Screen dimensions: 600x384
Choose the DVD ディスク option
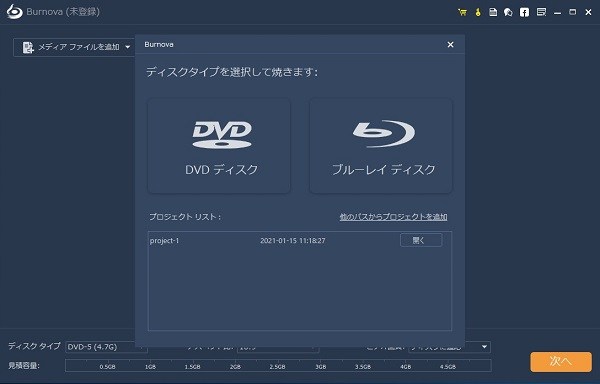219,146
